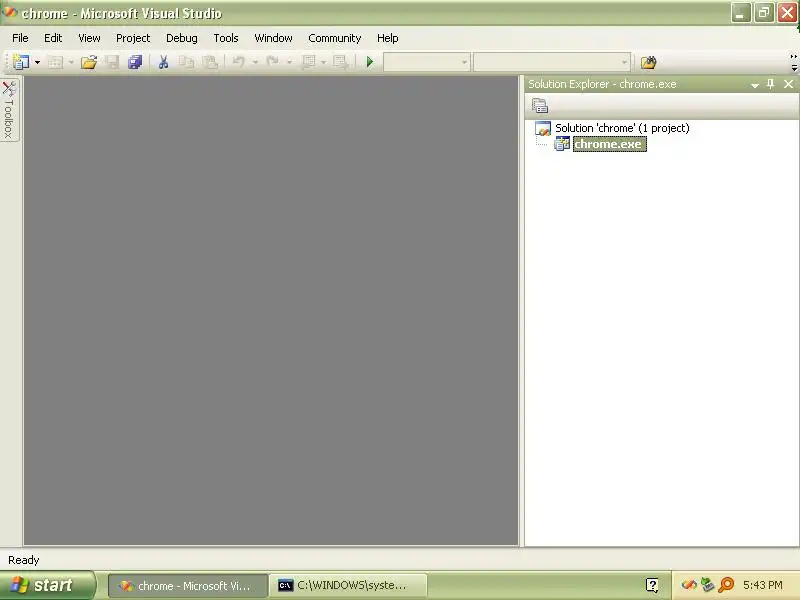Viewport: 800px width, 600px height.
Task: Switch to C:\WINDOWS\system32 command prompt taskbar button
Action: (x=348, y=586)
